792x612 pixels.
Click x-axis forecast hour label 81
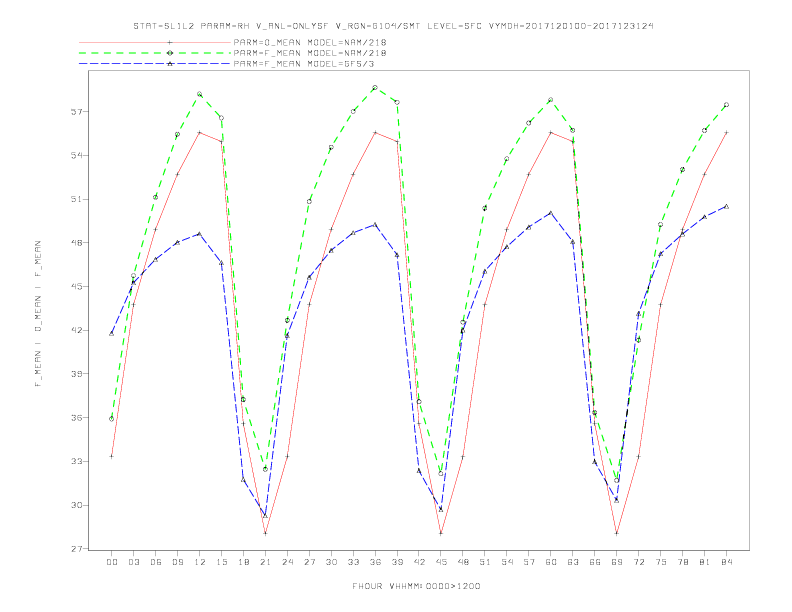coord(705,562)
